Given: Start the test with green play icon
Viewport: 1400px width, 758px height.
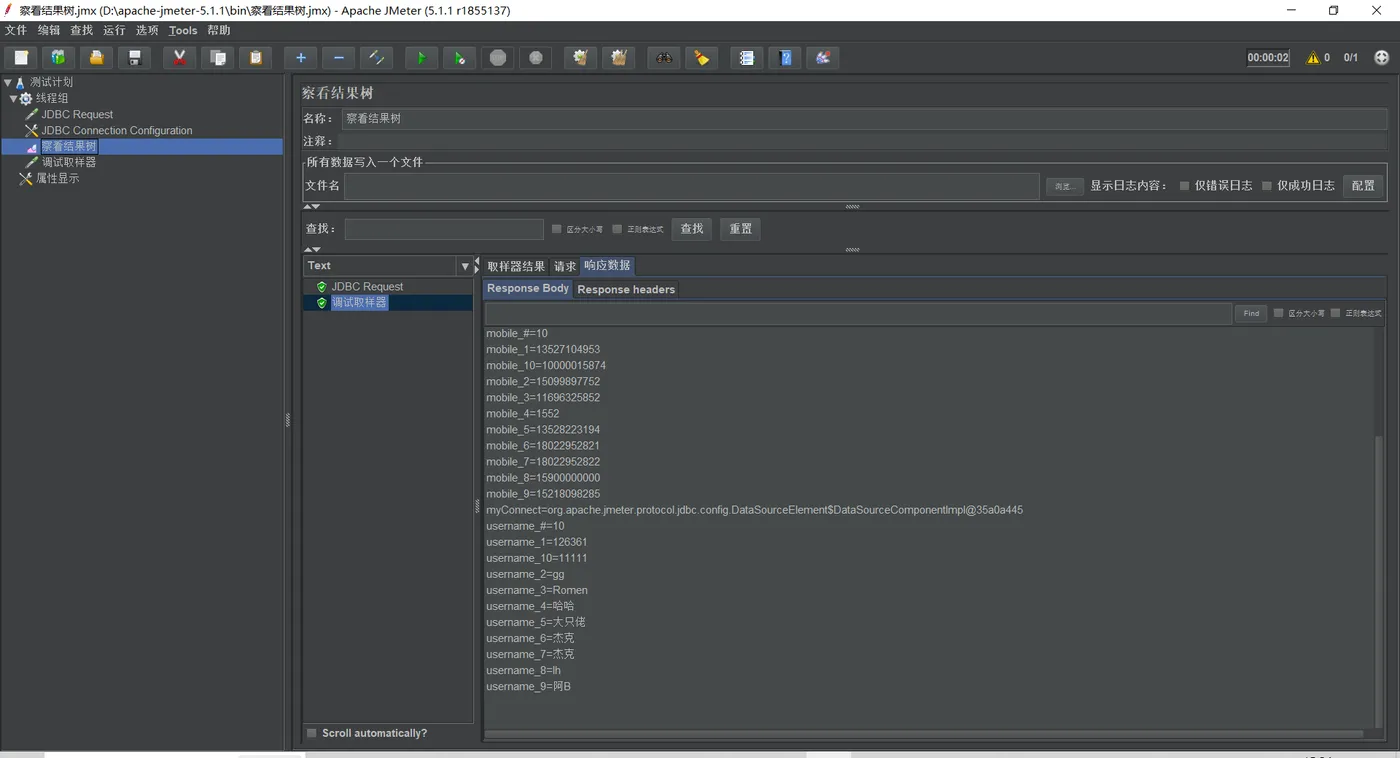Looking at the screenshot, I should (x=421, y=58).
